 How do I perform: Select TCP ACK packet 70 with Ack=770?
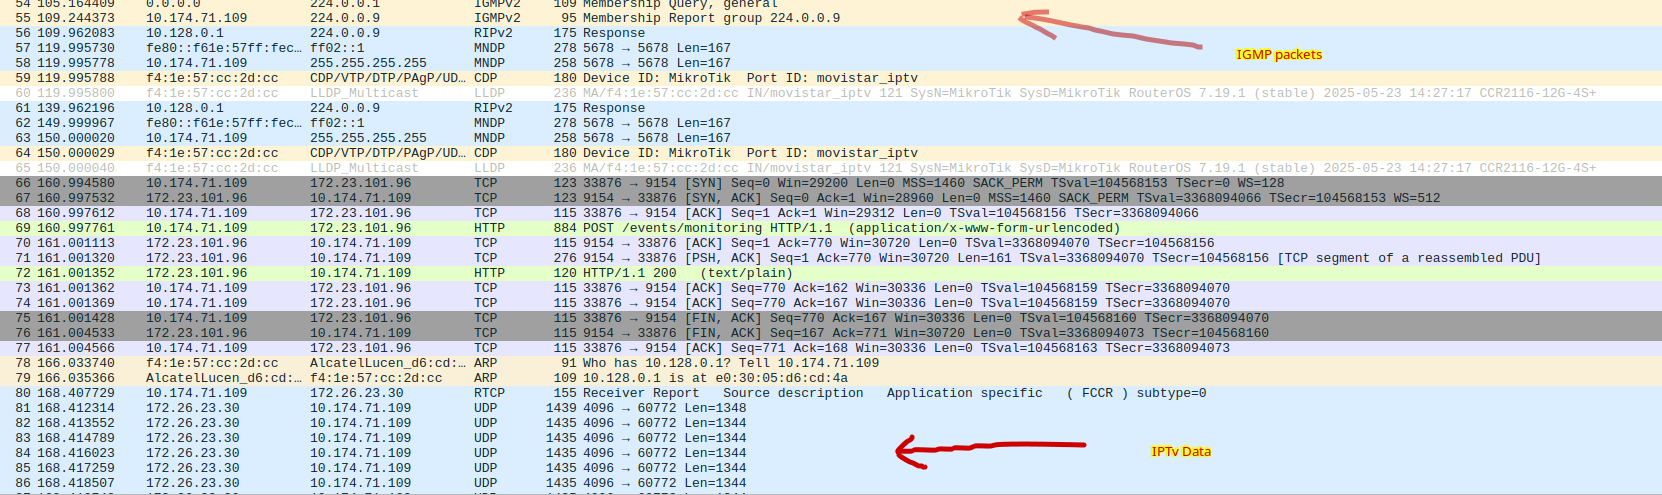point(831,243)
